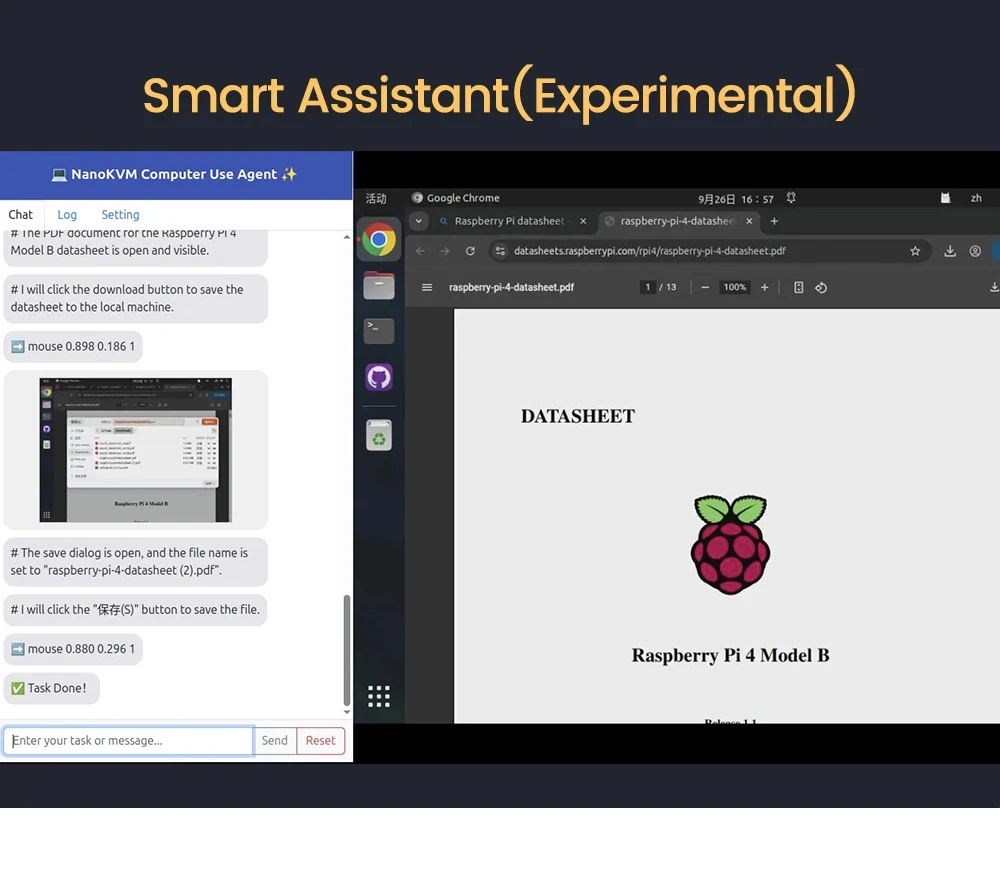Click the chat scrollbar down arrow
1000x896 pixels.
[x=347, y=712]
